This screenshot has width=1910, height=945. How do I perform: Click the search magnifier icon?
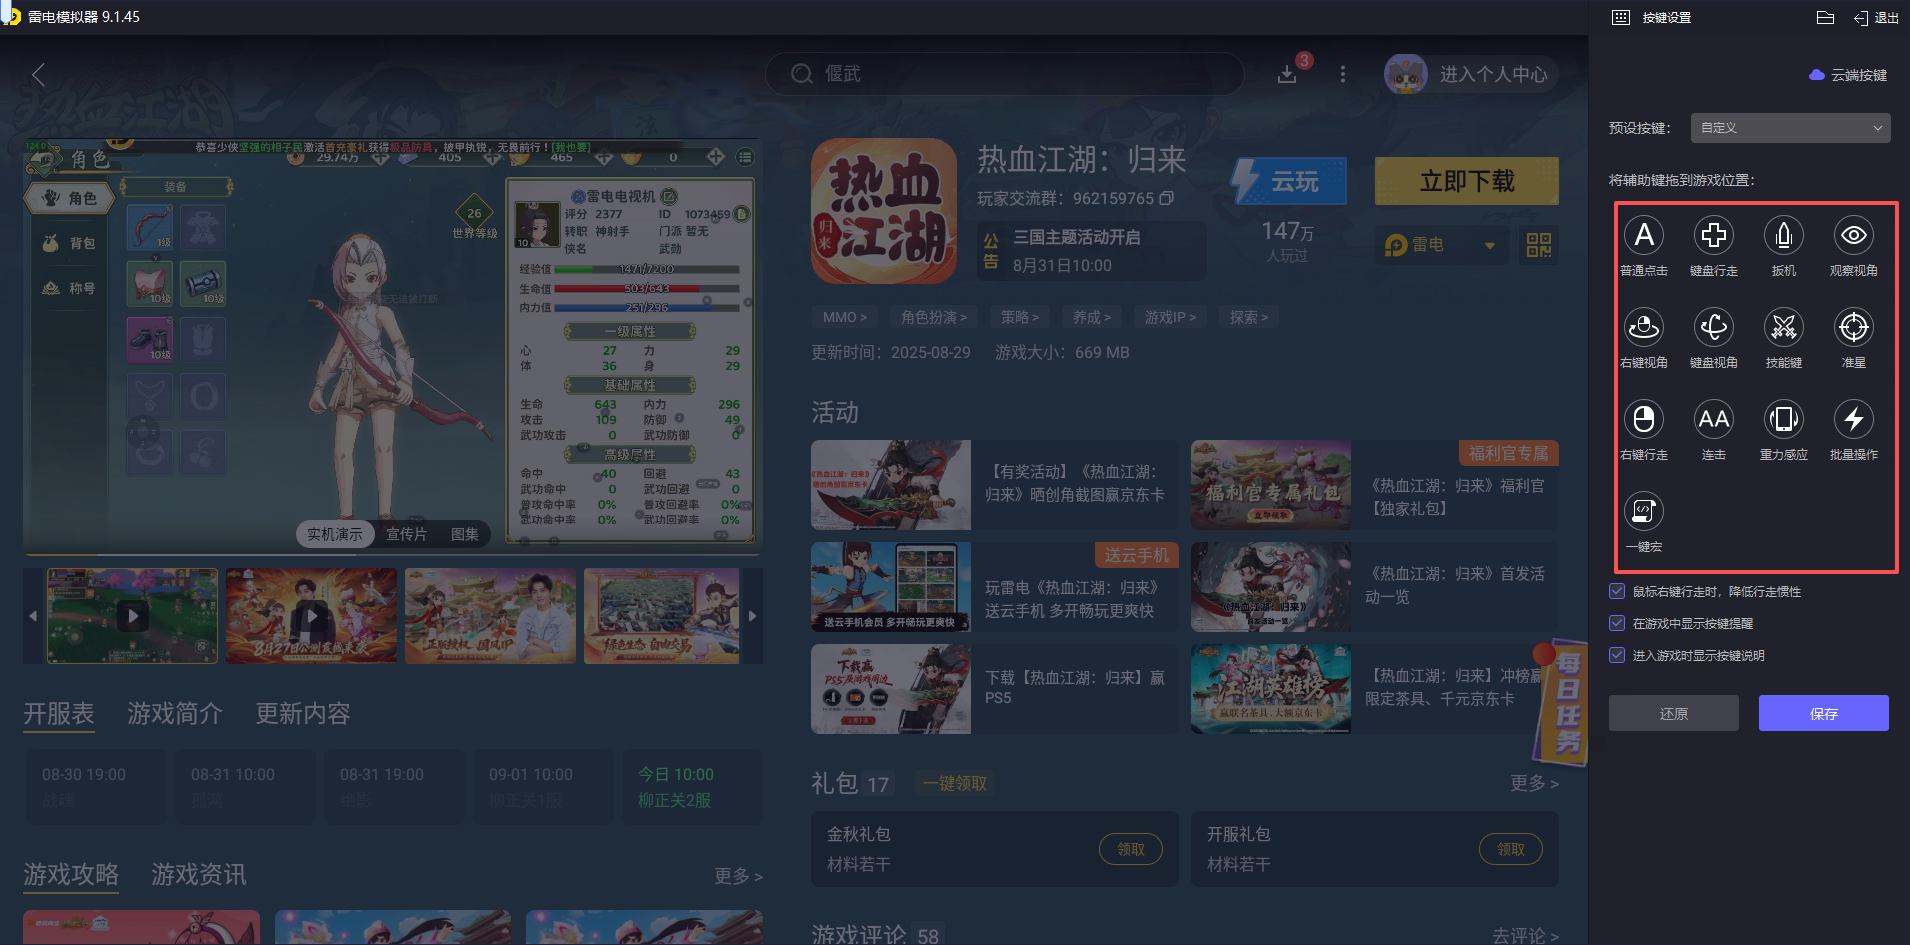pos(801,74)
